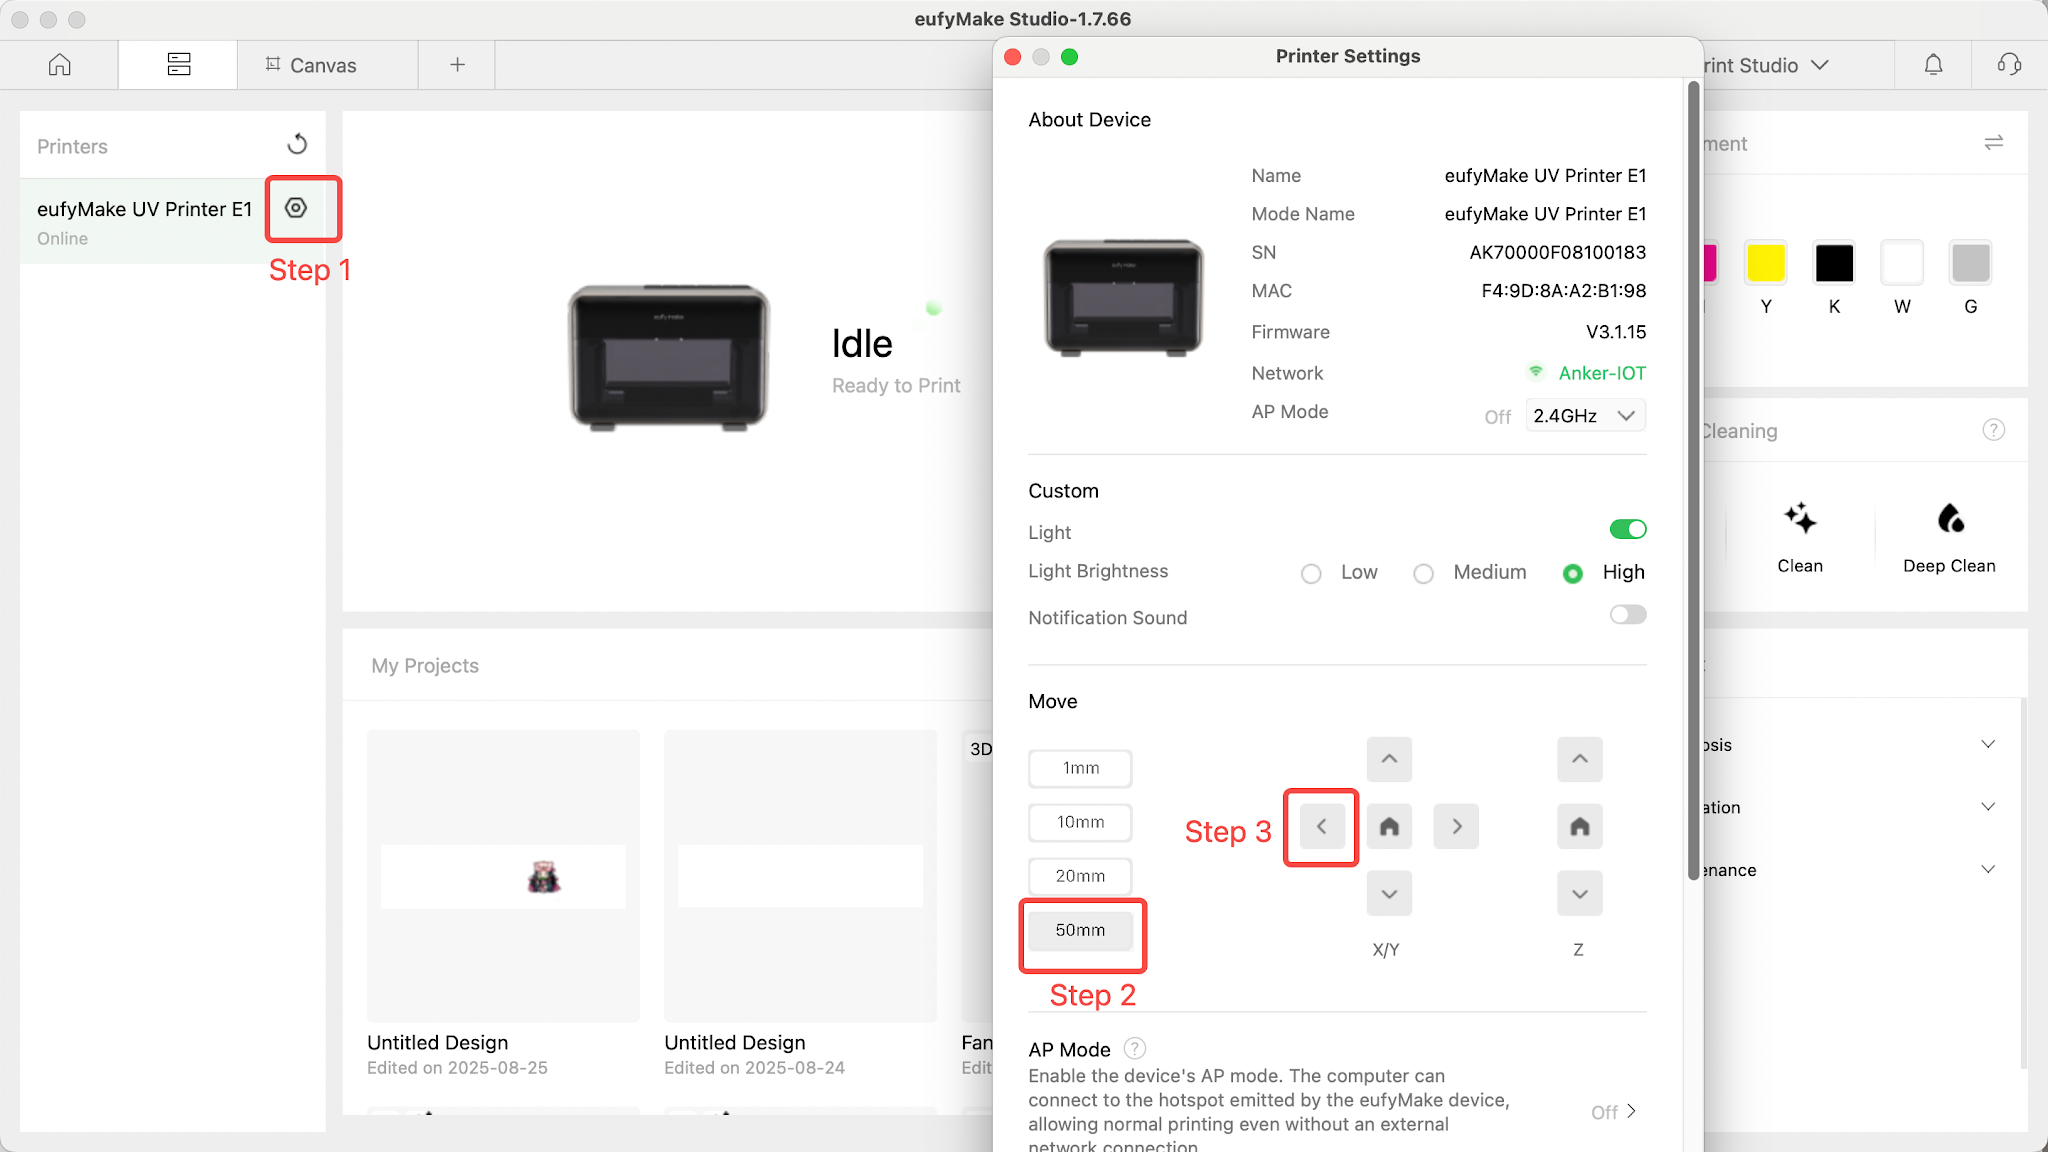This screenshot has height=1152, width=2048.
Task: Move X/Y axis left arrow
Action: pyautogui.click(x=1322, y=826)
